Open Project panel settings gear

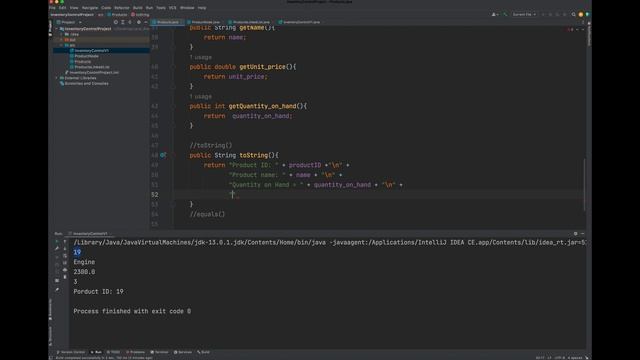point(139,22)
